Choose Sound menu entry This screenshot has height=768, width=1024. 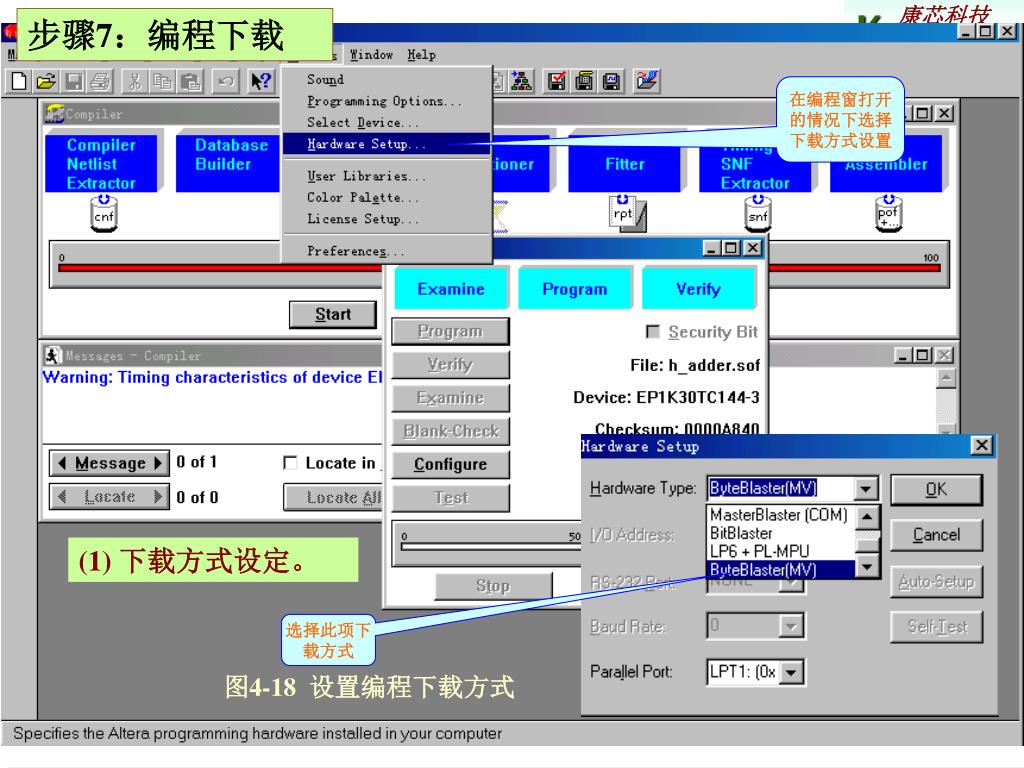387,80
